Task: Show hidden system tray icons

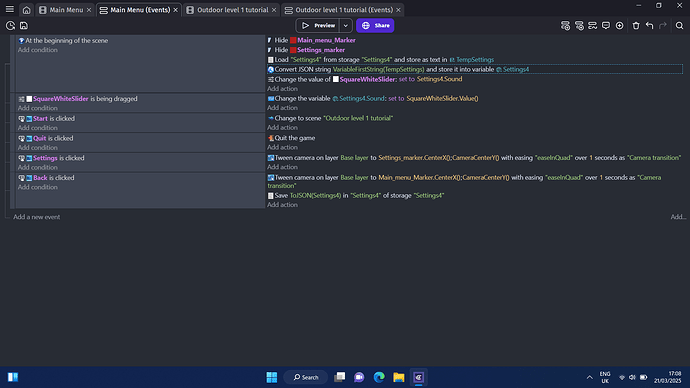Action: tap(589, 377)
